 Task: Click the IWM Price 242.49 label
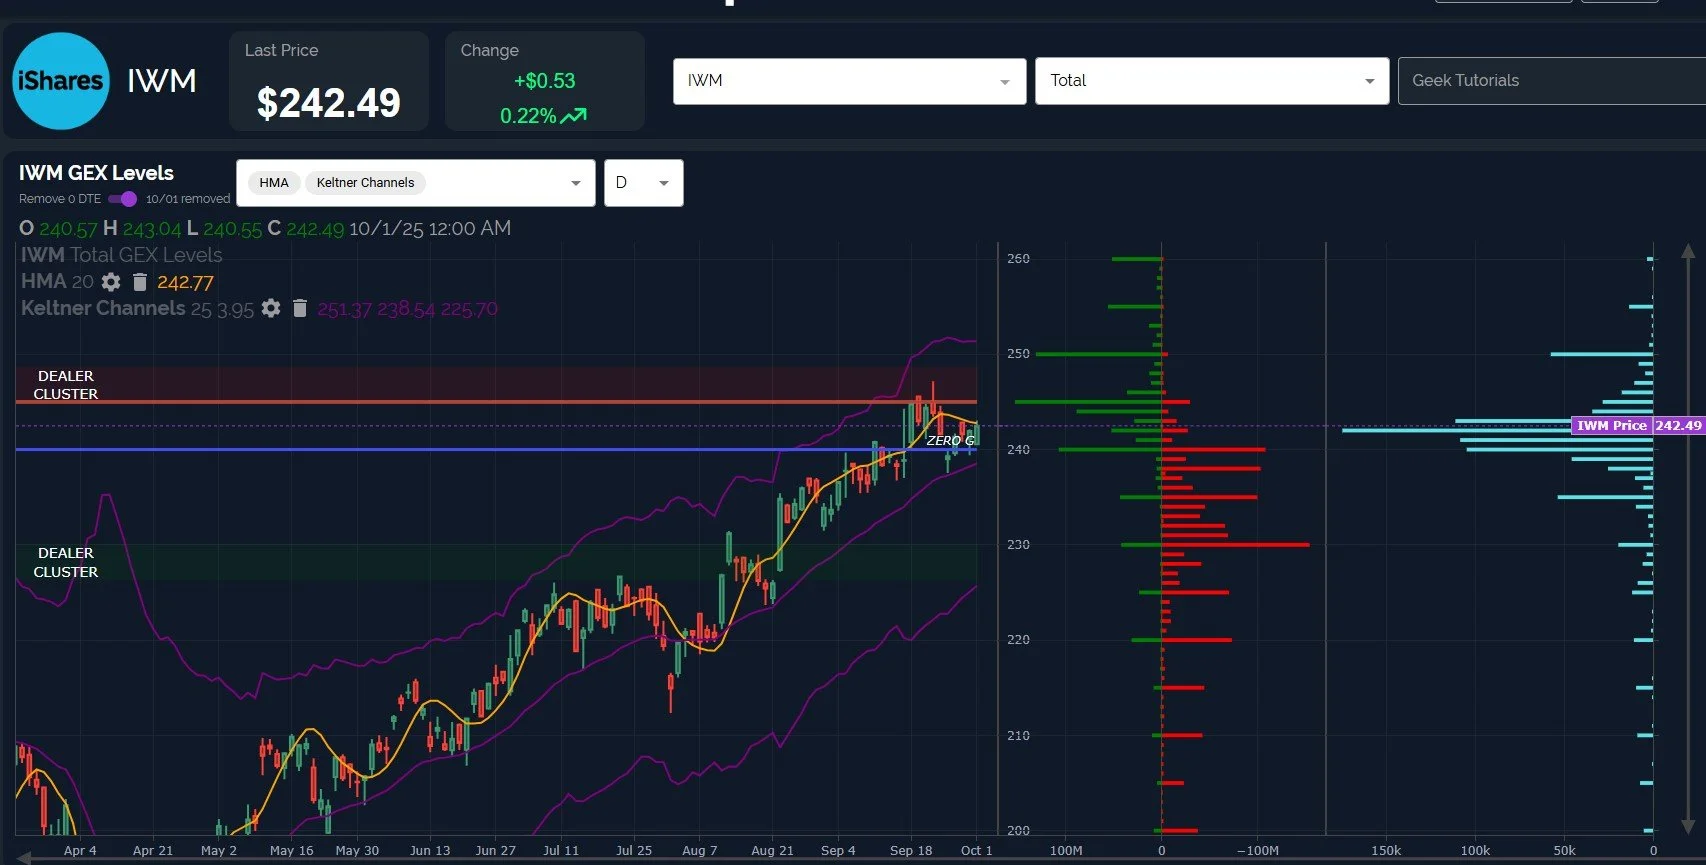[1638, 425]
